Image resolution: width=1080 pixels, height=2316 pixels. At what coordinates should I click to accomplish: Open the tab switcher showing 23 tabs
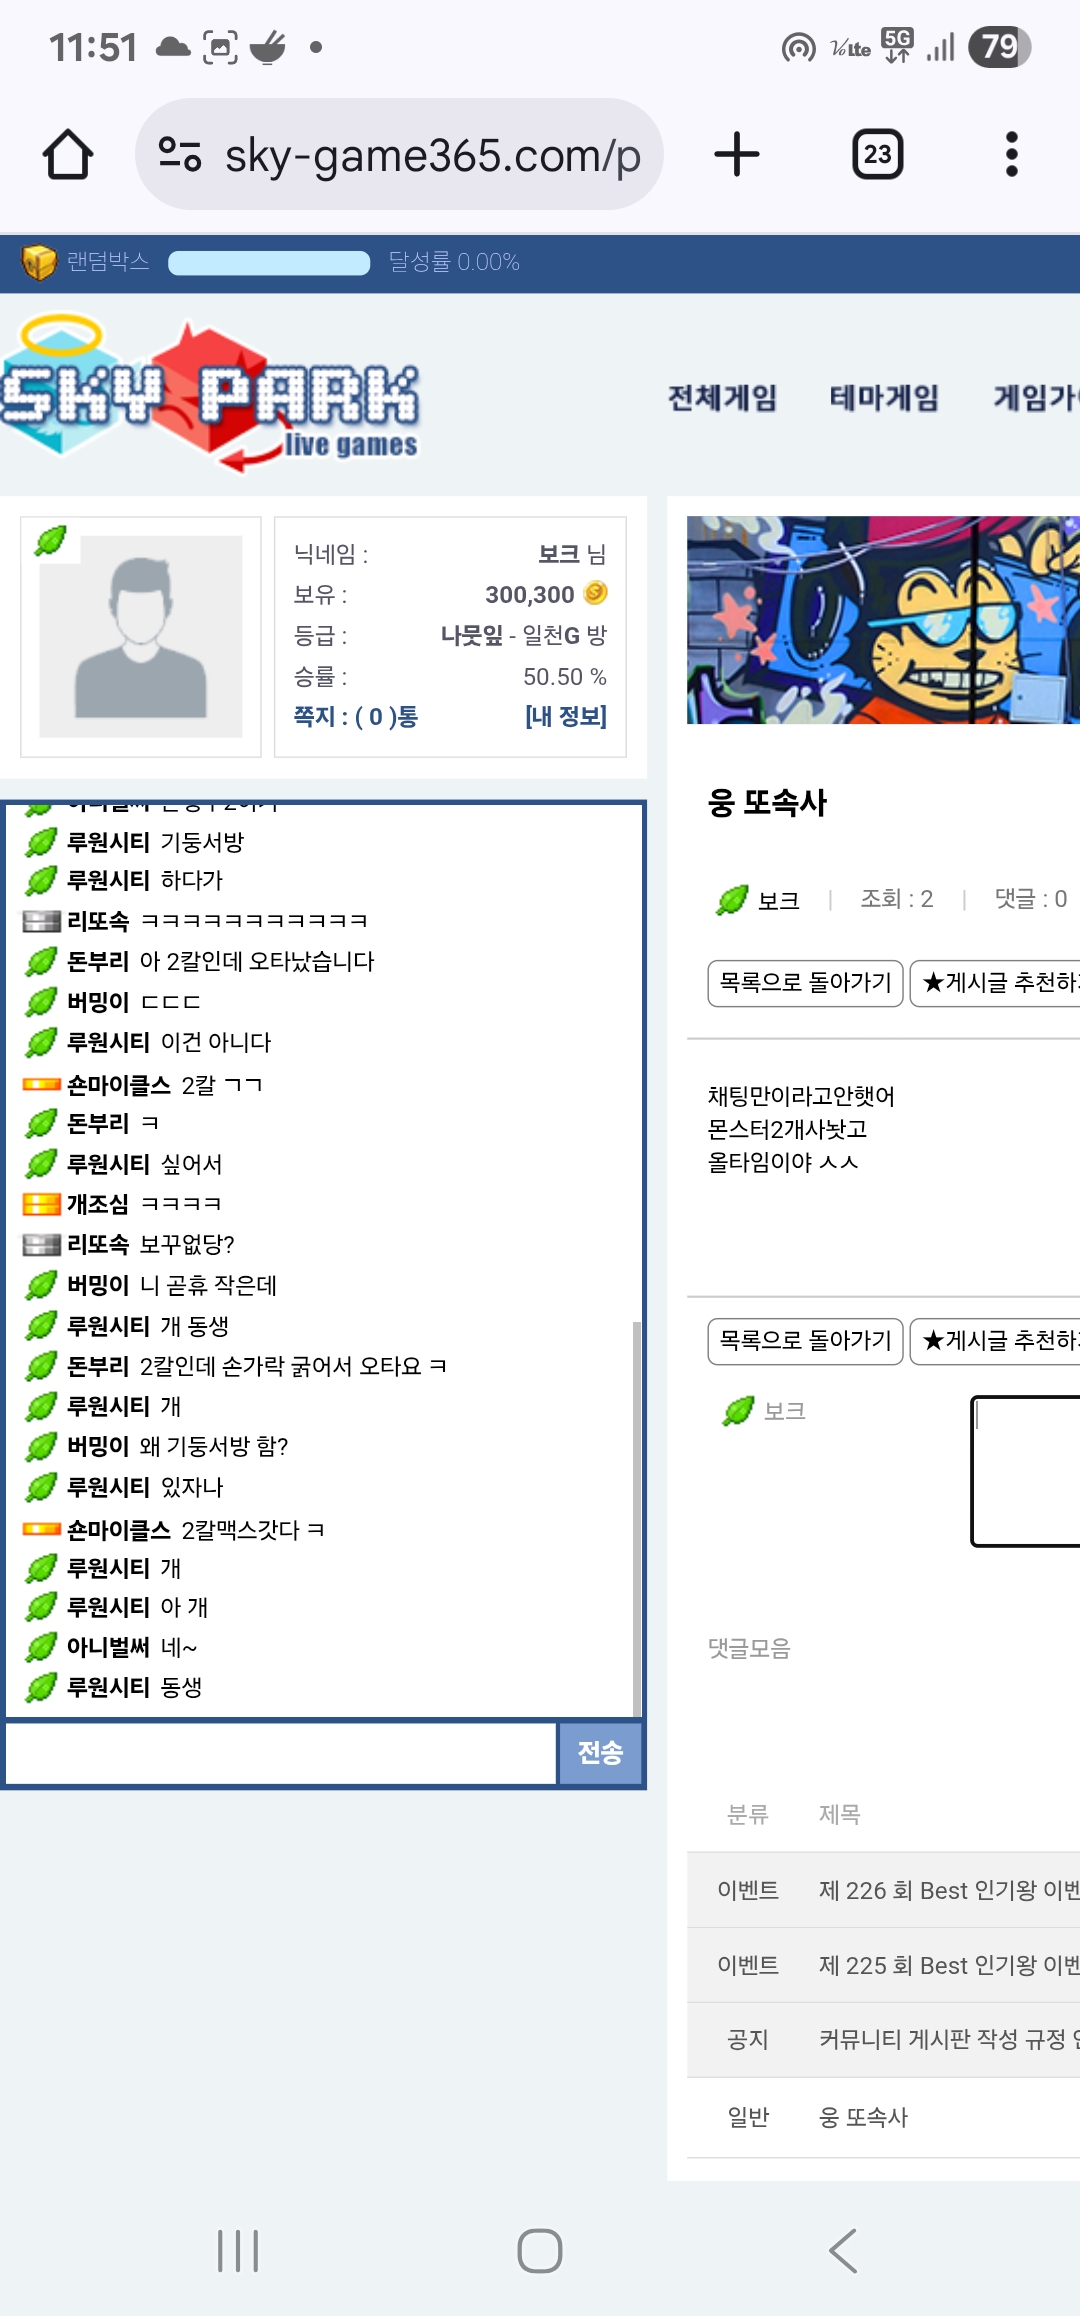[877, 155]
